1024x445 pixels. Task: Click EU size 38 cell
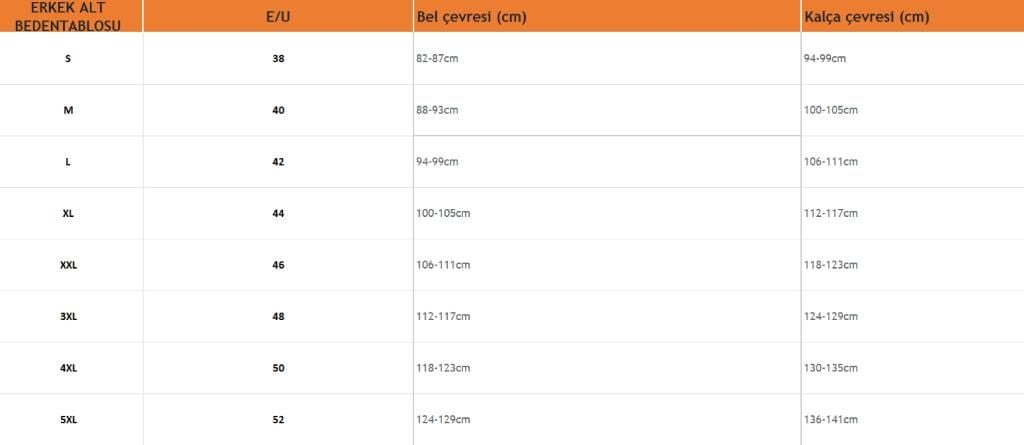point(278,59)
